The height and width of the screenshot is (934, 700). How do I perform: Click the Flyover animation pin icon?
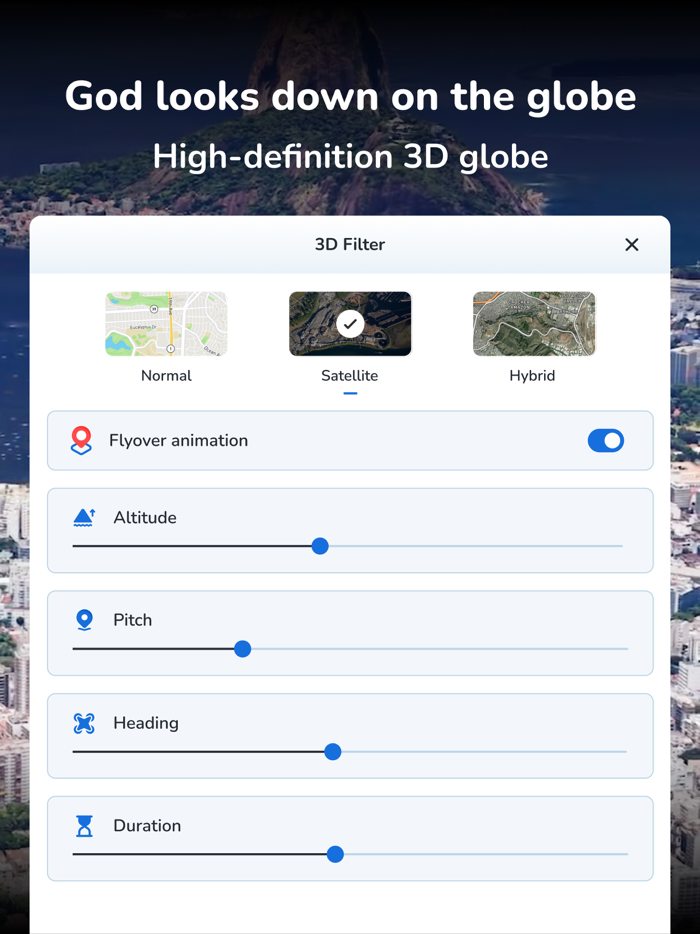pyautogui.click(x=82, y=441)
